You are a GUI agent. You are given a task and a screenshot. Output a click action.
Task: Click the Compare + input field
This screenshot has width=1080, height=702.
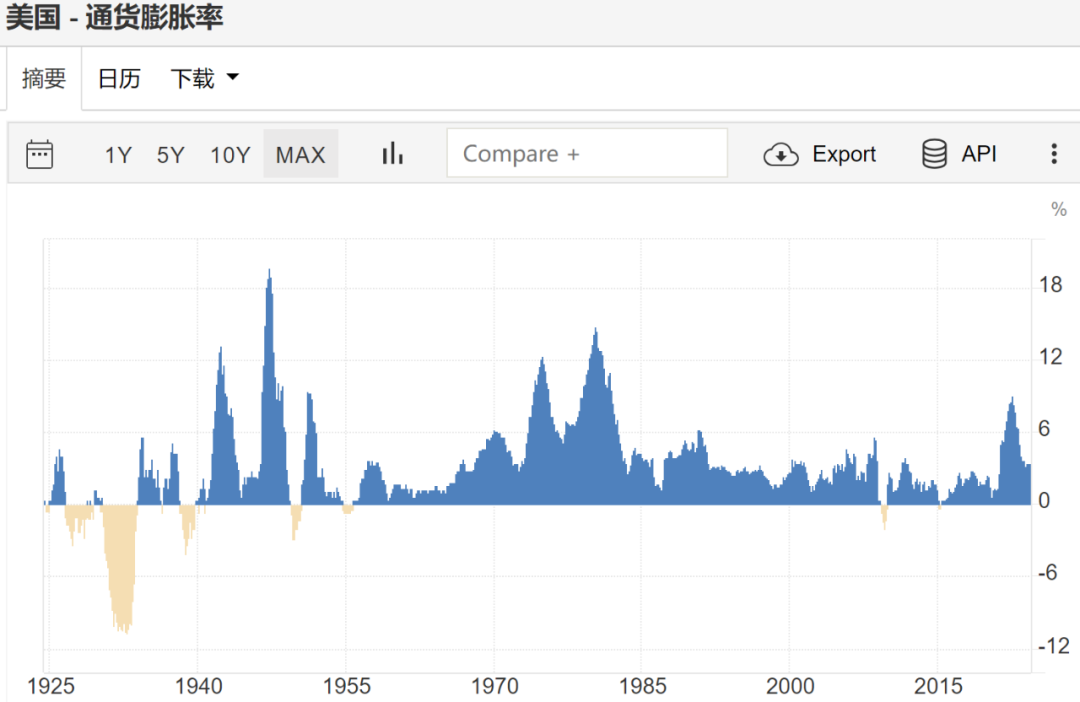click(587, 153)
